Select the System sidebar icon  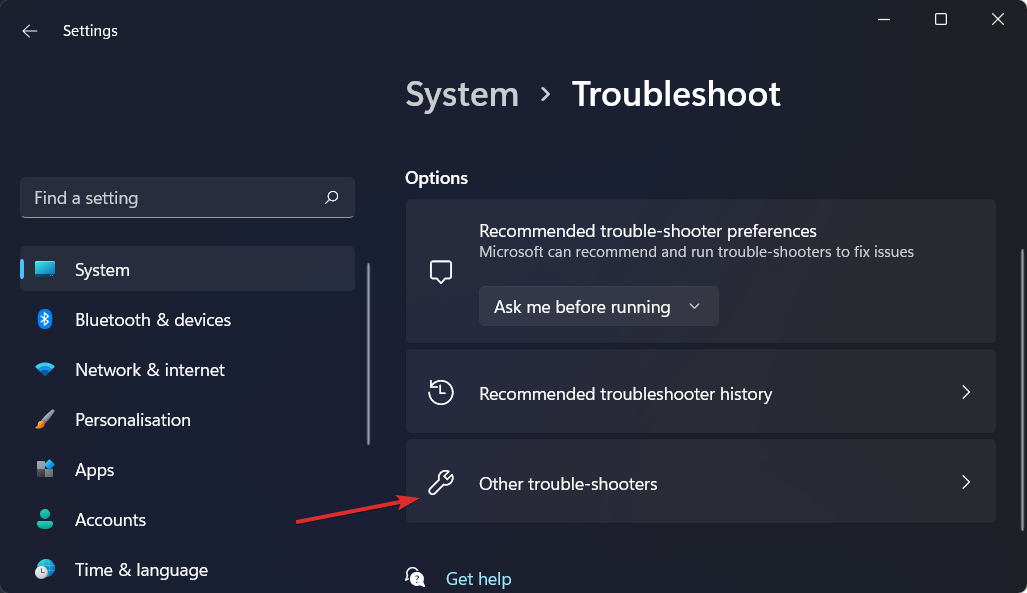coord(44,268)
